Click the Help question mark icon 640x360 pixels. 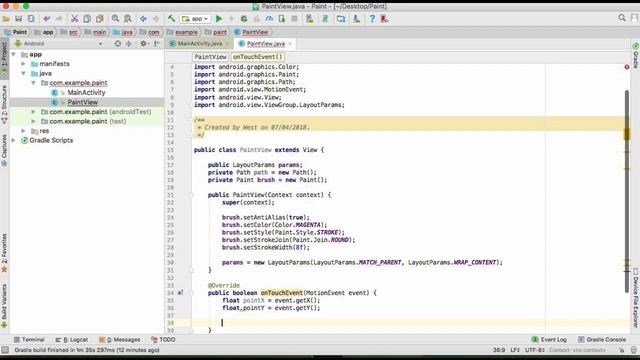point(372,19)
